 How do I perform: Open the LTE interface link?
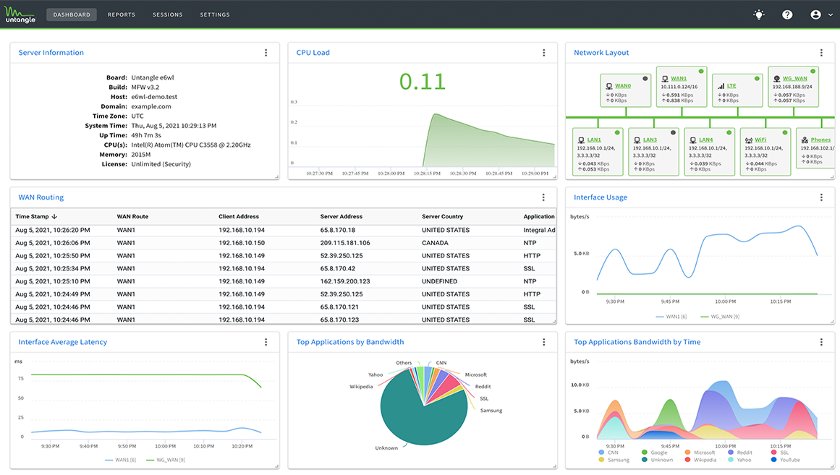coord(732,86)
